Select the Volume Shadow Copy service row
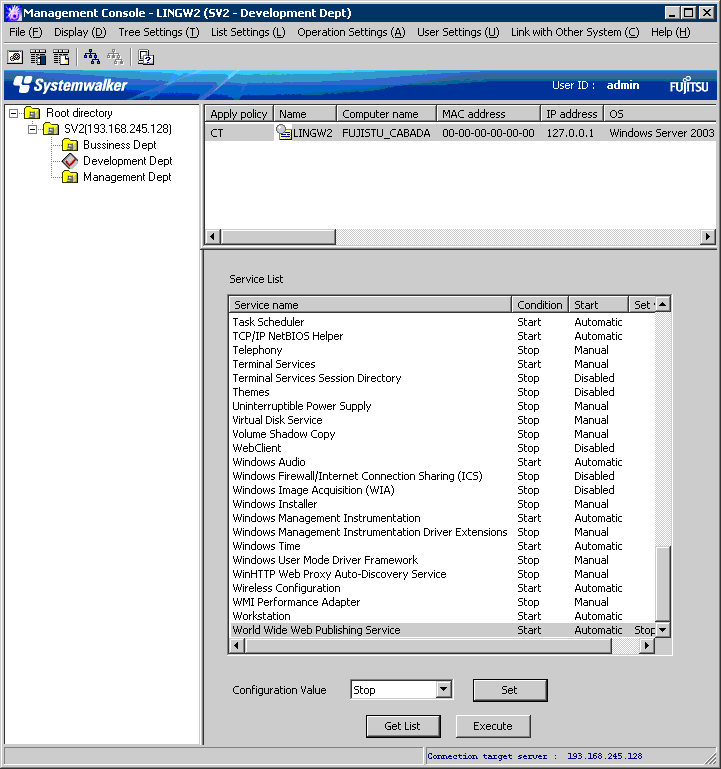721x769 pixels. 442,434
